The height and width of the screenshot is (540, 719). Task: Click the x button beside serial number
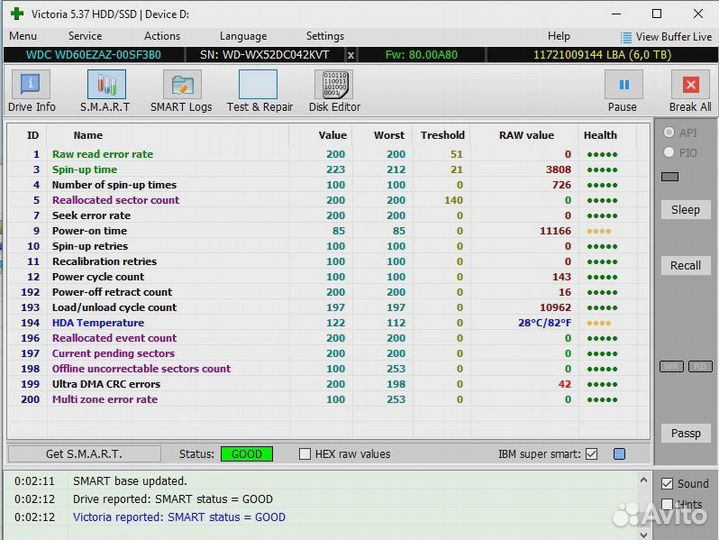(x=351, y=55)
